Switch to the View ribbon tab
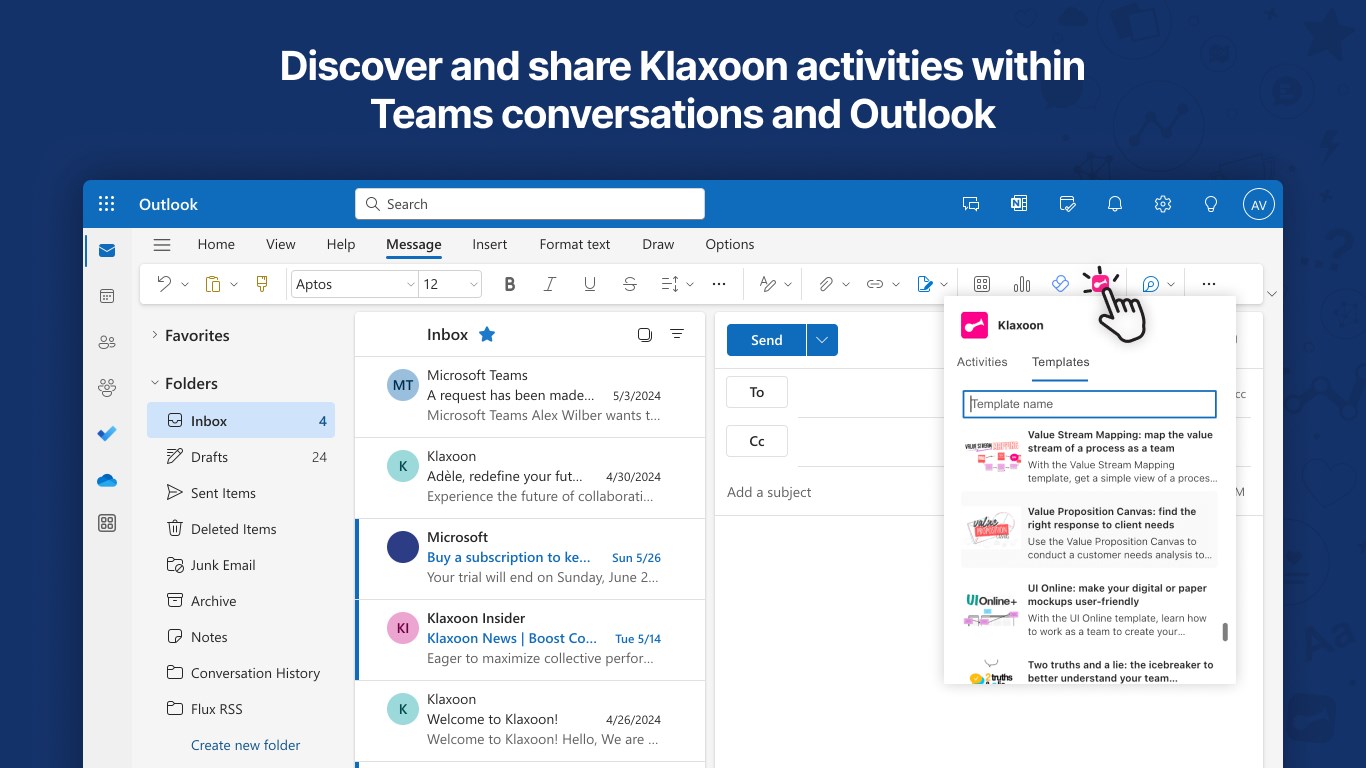Screen dimensions: 1366x768 click(x=281, y=244)
